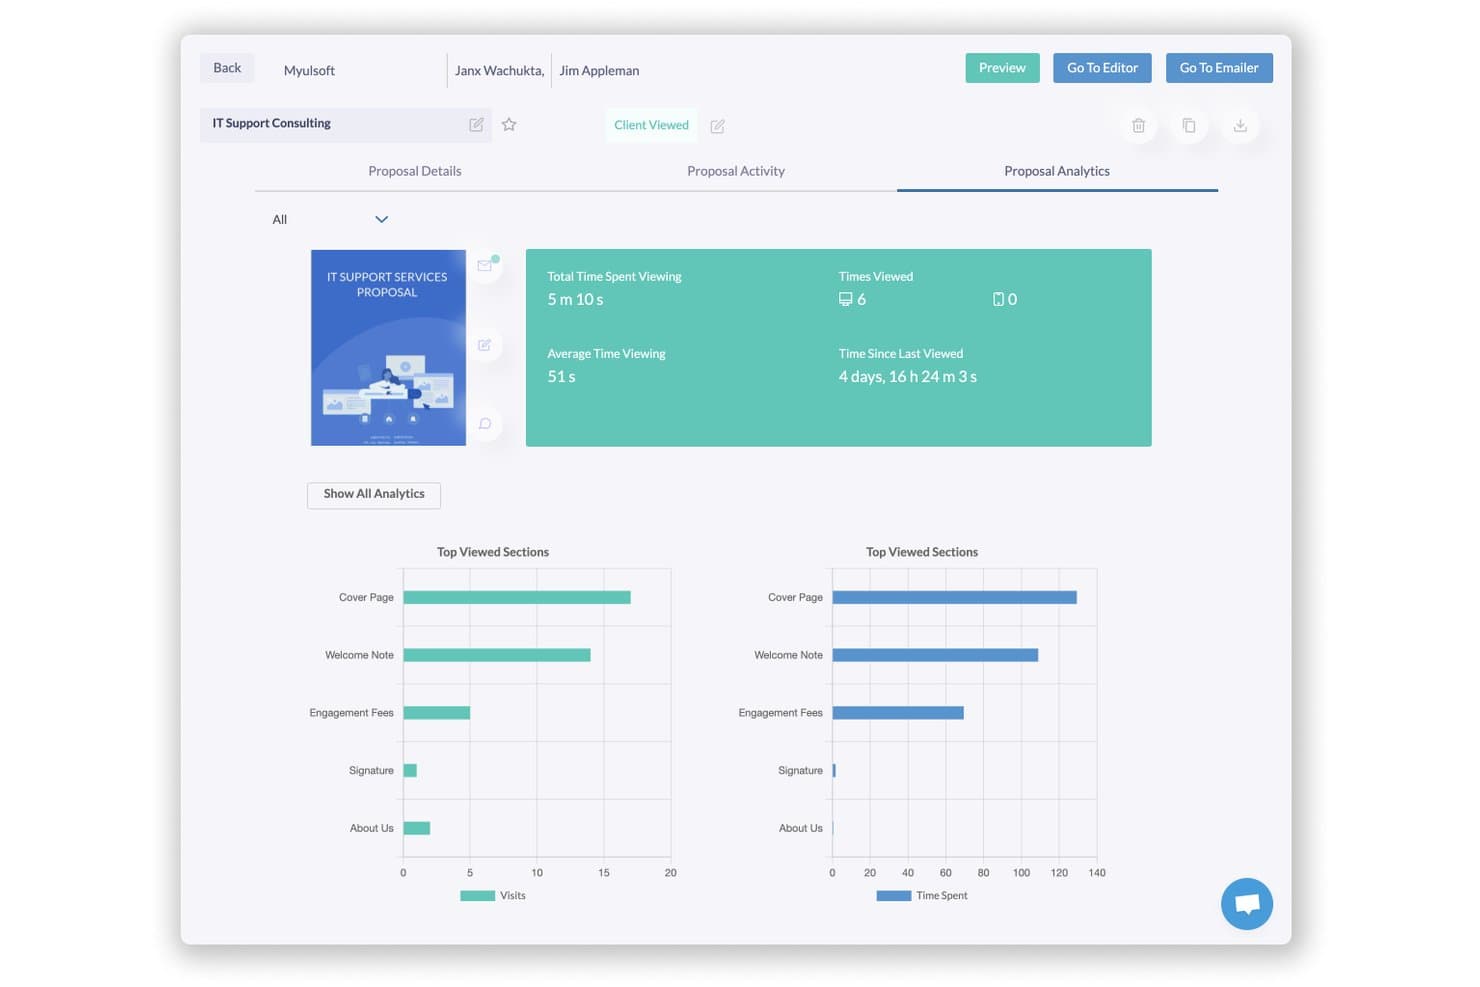Click the mobile views icon under Times Viewed
The image size is (1480, 987).
click(998, 299)
